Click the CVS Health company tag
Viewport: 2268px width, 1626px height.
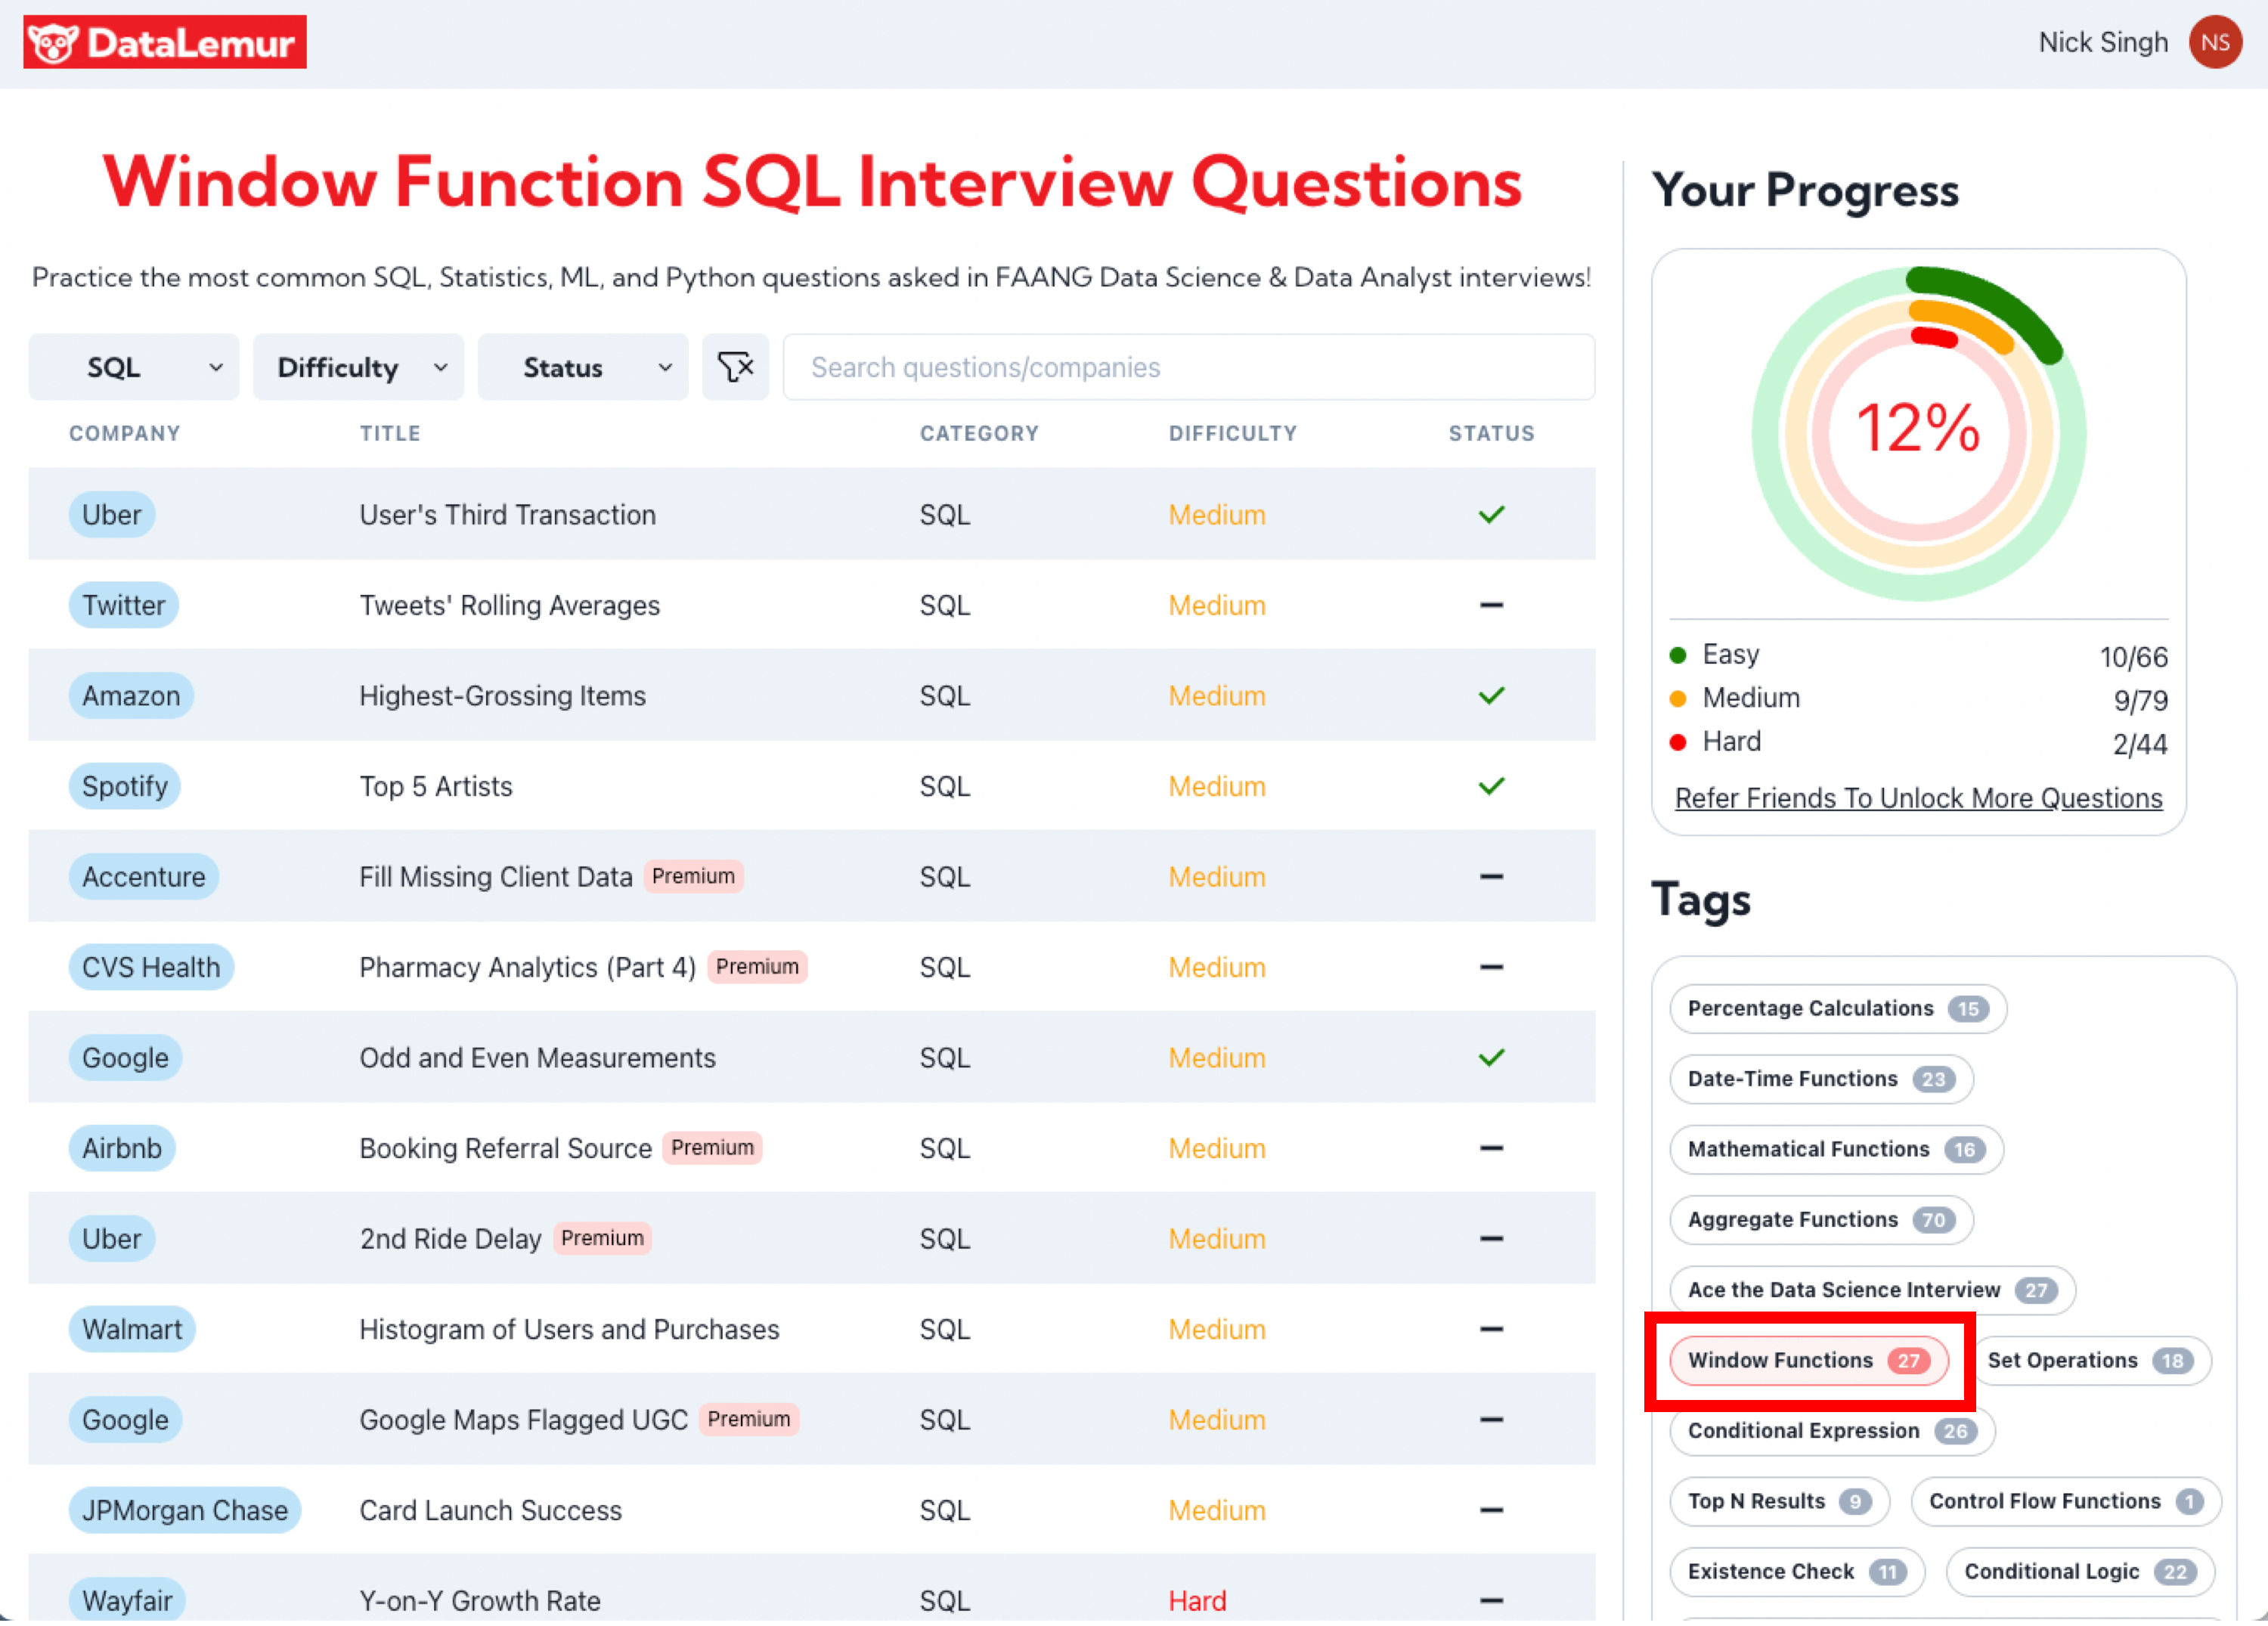pos(151,967)
